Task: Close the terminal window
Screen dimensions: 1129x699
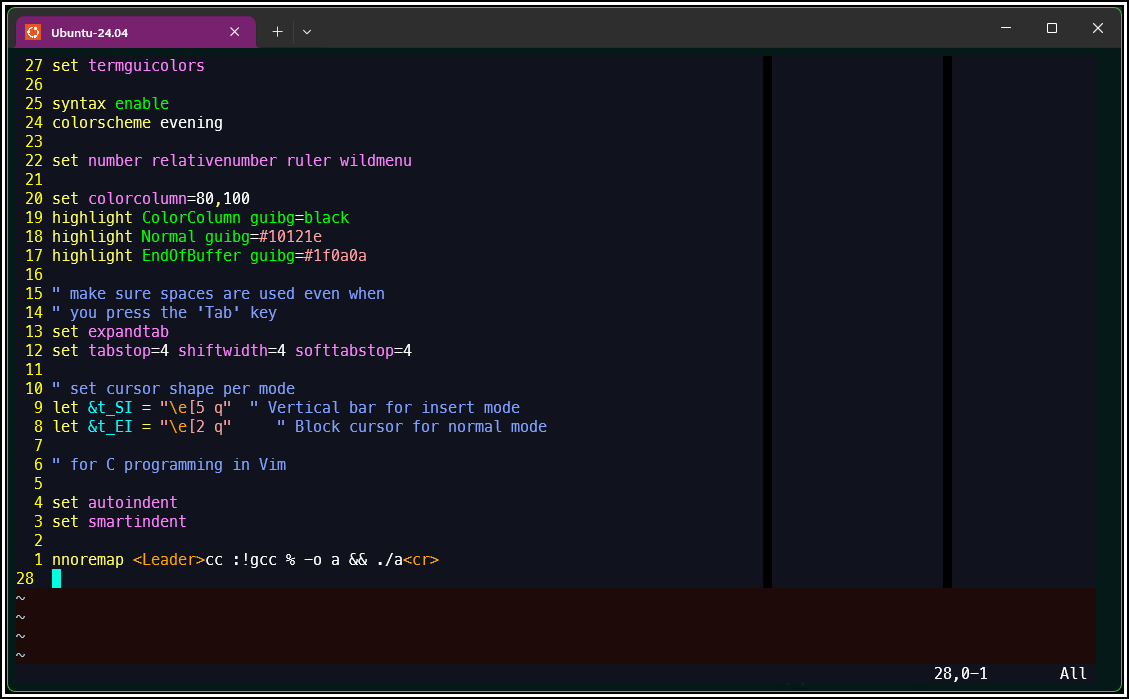Action: click(1097, 28)
